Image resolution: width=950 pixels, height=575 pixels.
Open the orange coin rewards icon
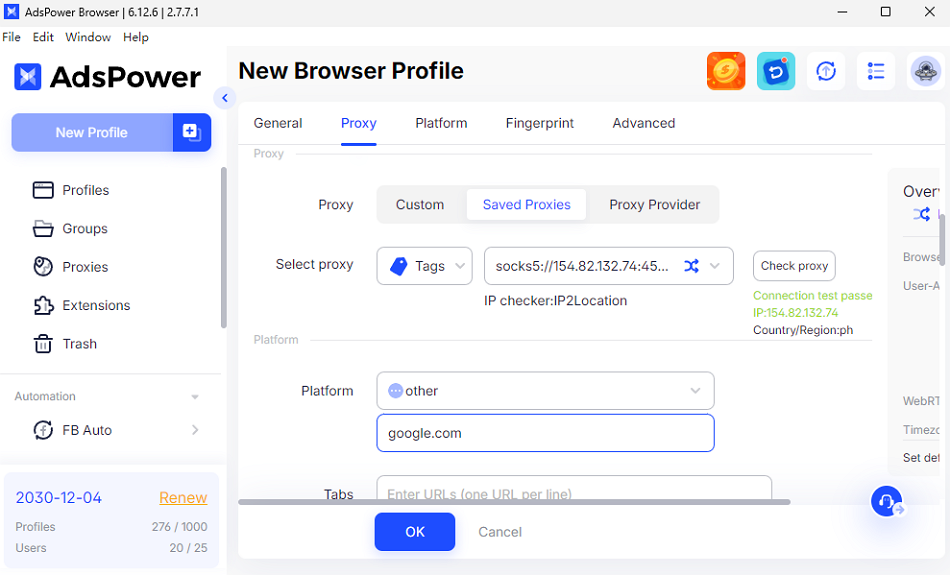(x=726, y=71)
